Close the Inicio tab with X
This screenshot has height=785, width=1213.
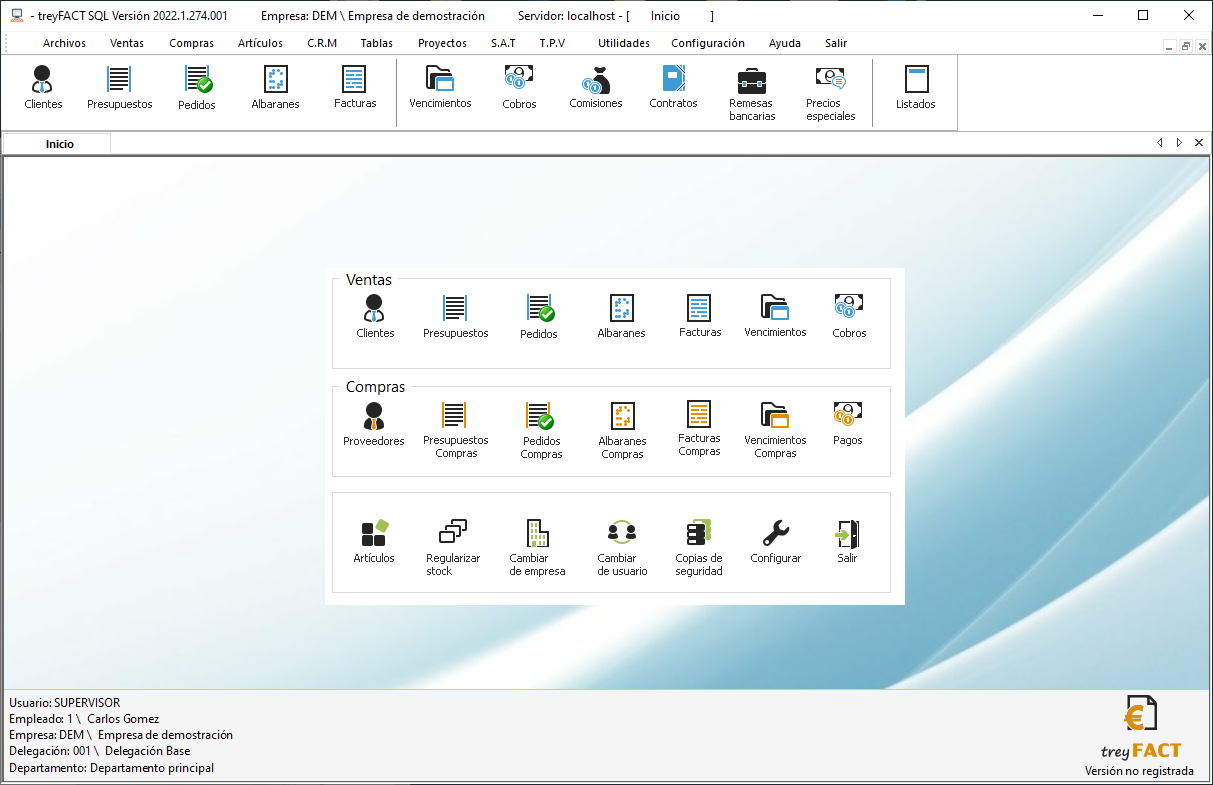tap(1199, 143)
